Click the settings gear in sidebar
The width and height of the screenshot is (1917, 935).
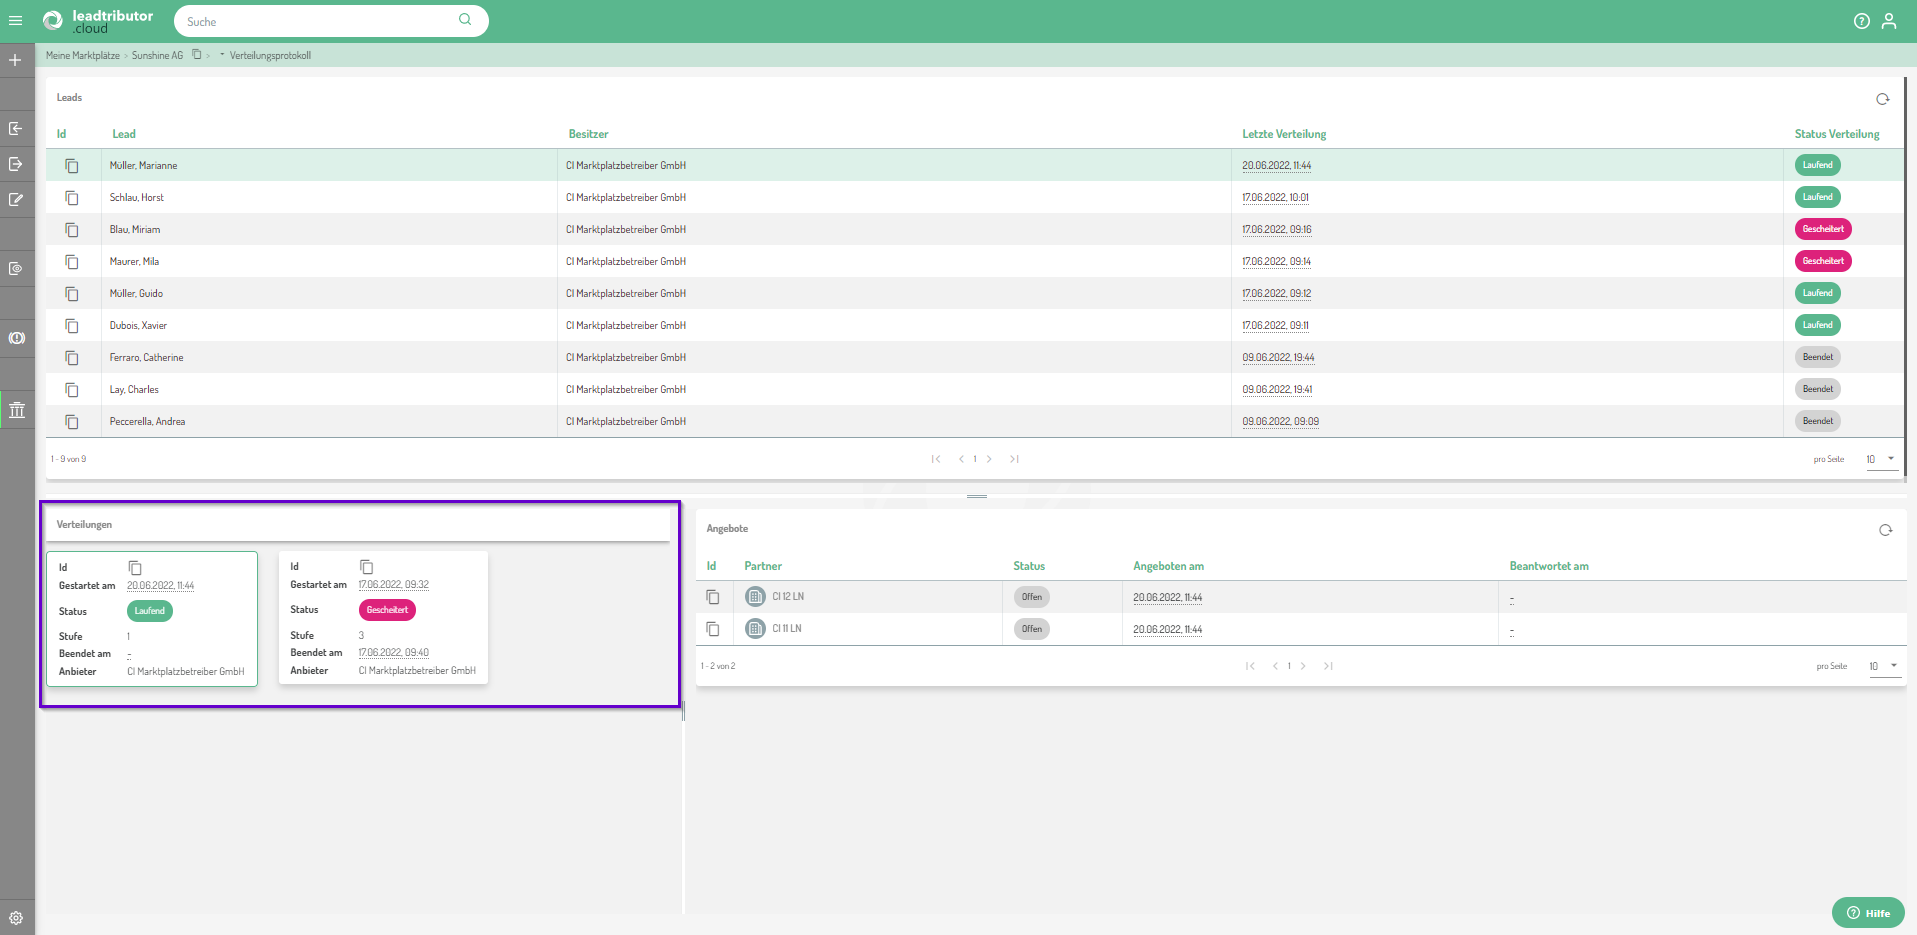16,917
